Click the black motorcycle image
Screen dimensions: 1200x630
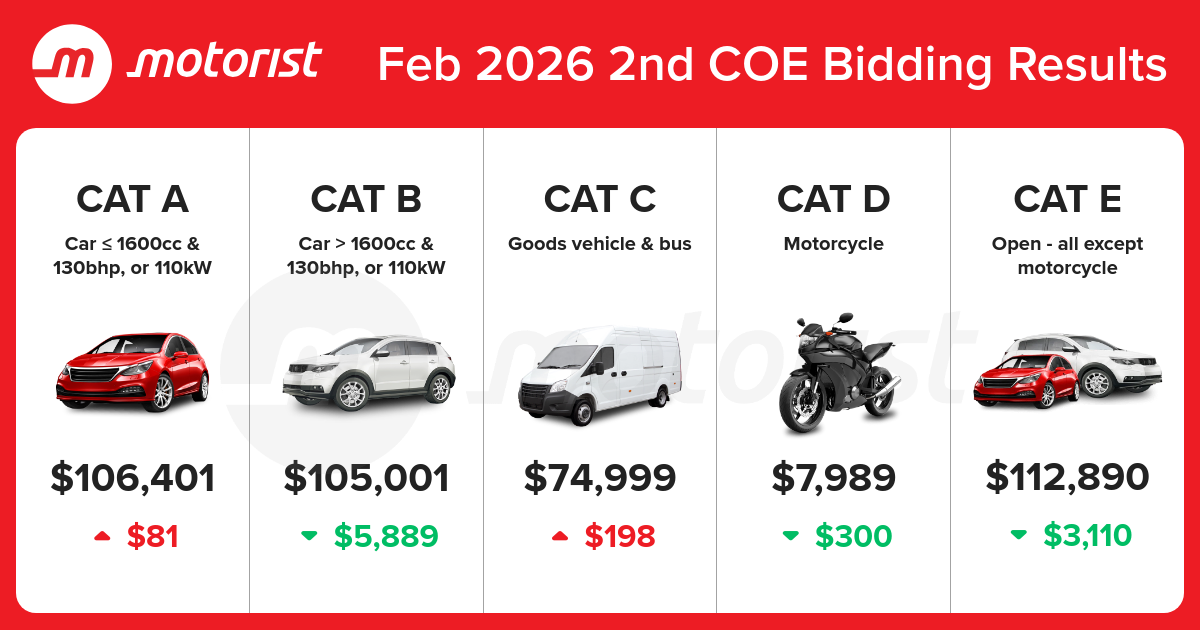(x=833, y=373)
